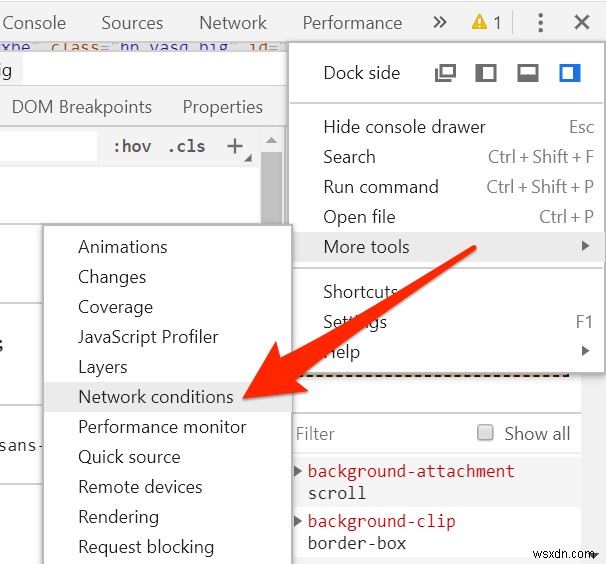Click the styles filter input box

coord(48,146)
